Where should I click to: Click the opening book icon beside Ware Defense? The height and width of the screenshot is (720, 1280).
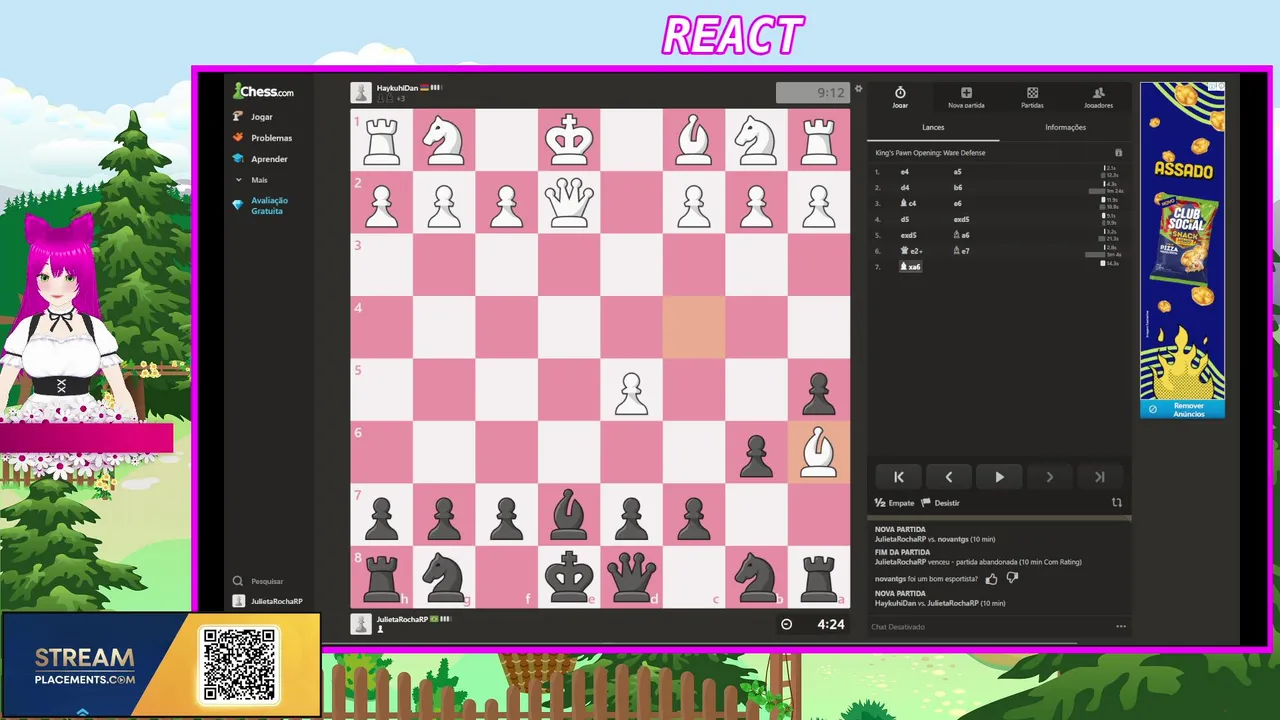(x=1118, y=153)
